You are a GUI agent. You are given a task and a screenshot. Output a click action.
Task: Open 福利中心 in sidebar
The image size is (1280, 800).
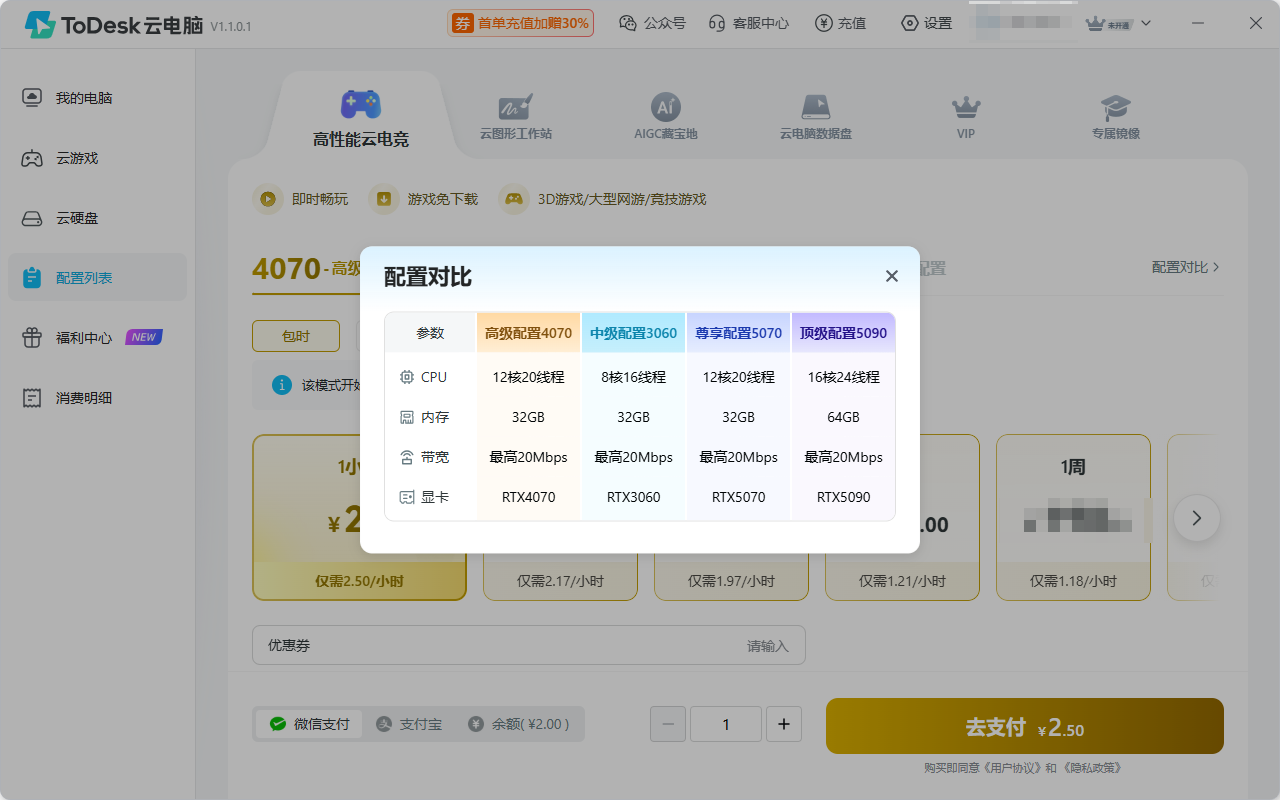[97, 338]
